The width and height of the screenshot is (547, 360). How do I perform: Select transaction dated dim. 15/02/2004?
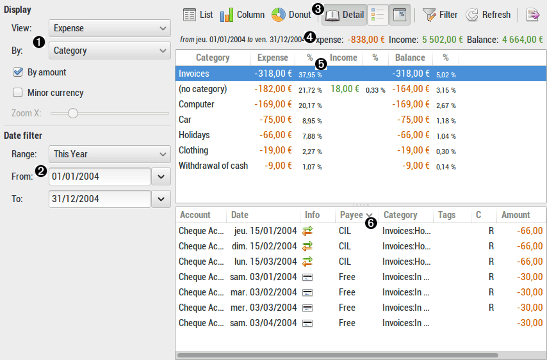click(361, 246)
